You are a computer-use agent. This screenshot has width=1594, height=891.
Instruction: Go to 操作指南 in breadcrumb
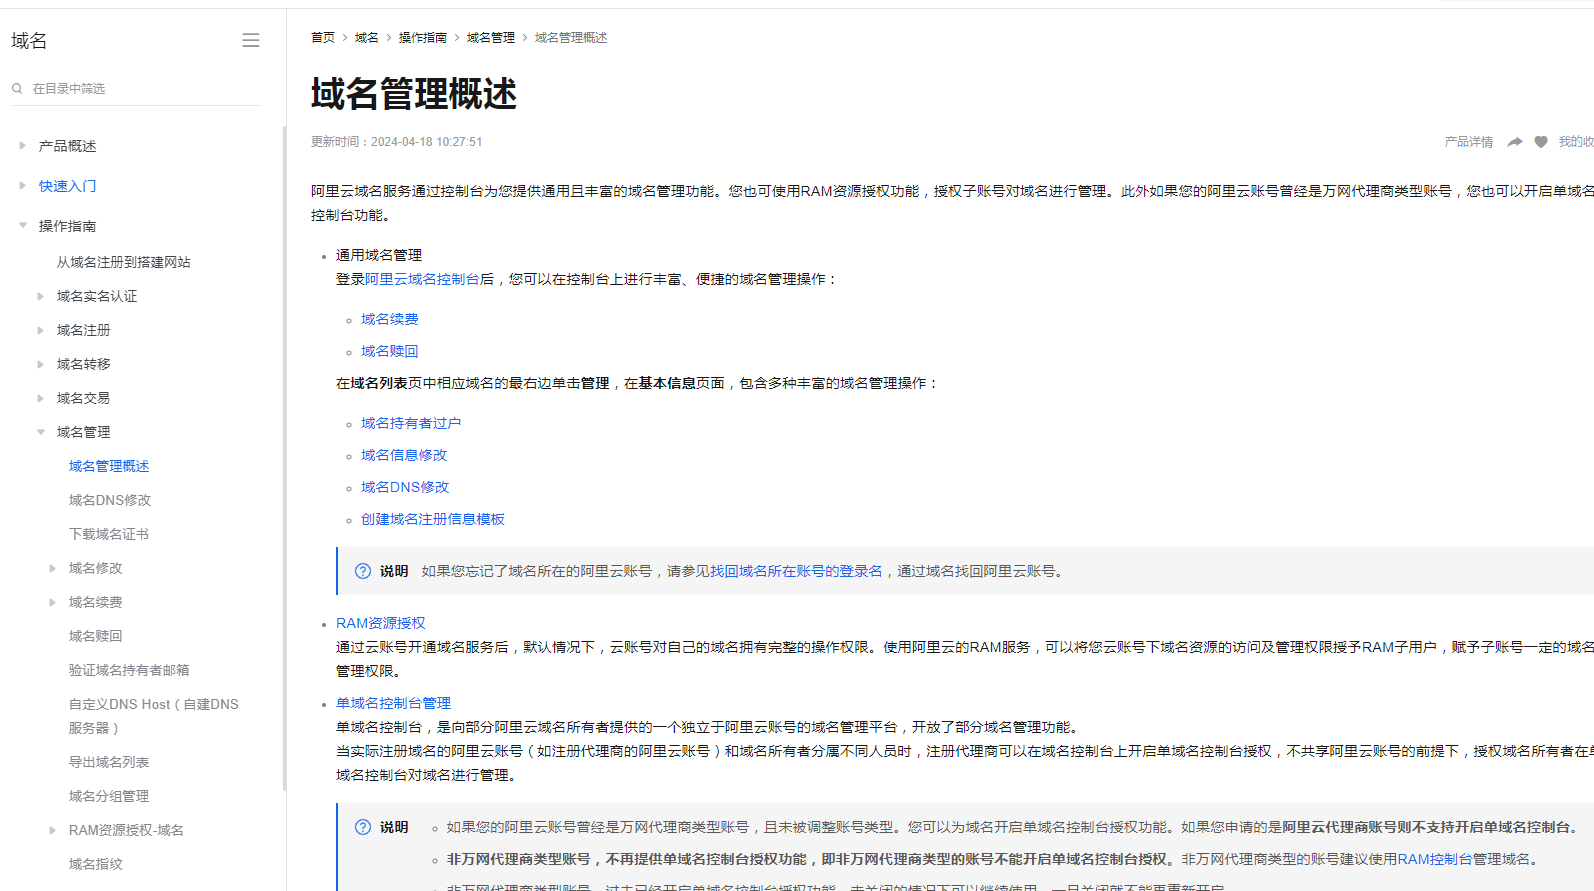coord(423,38)
